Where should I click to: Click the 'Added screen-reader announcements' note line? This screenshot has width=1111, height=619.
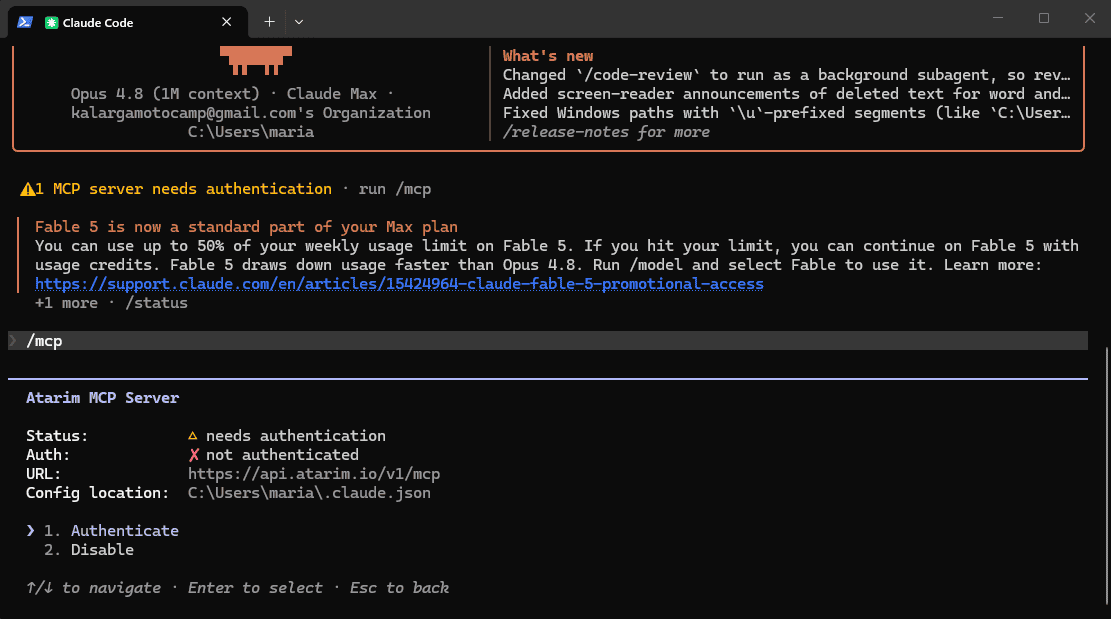786,94
